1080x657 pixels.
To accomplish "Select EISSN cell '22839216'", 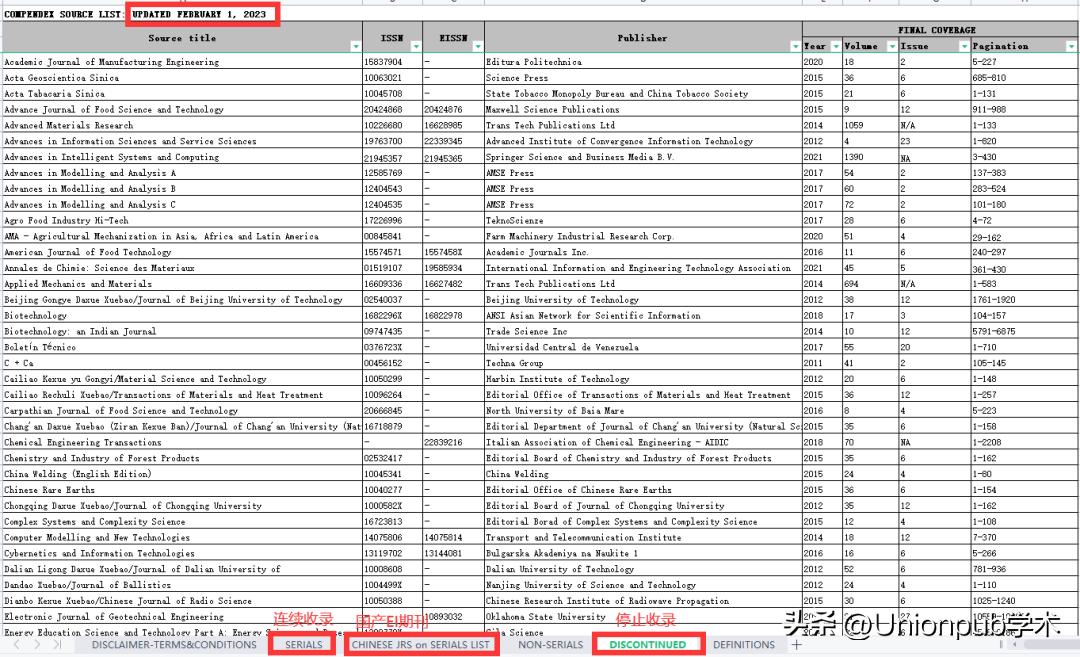I will pyautogui.click(x=453, y=442).
